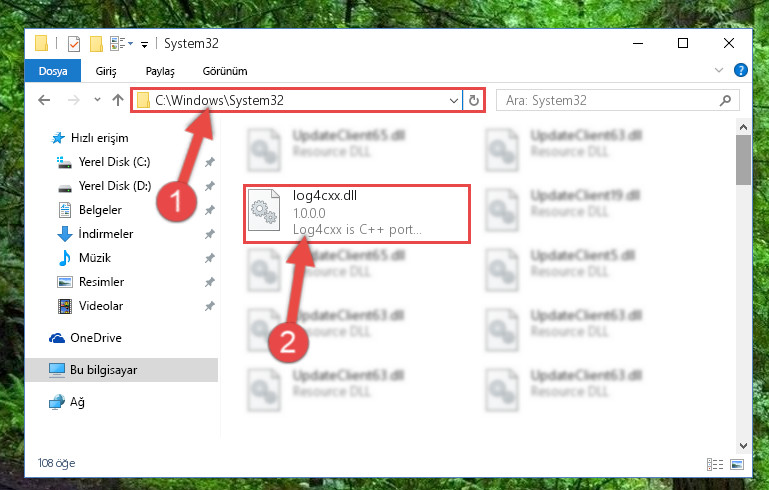Screen dimensions: 769x490
Task: Select the log4cxx.dll file
Action: [x=357, y=213]
